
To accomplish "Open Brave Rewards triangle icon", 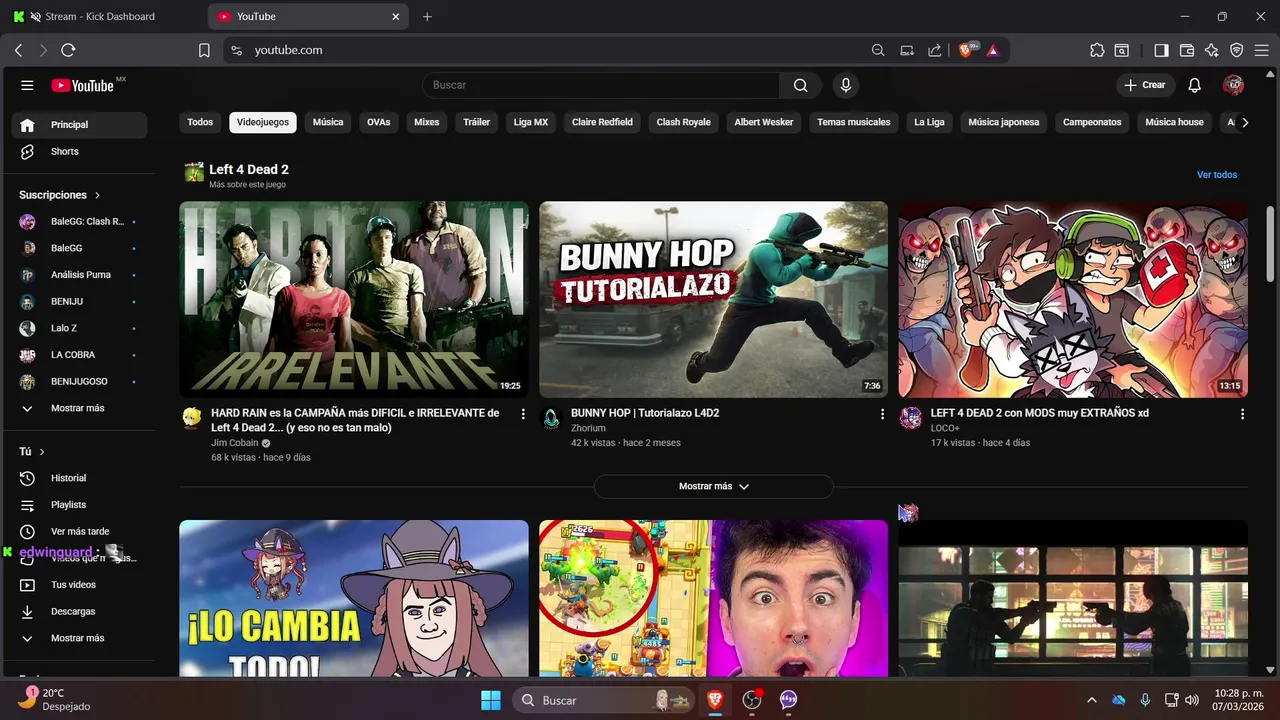I will pos(993,50).
